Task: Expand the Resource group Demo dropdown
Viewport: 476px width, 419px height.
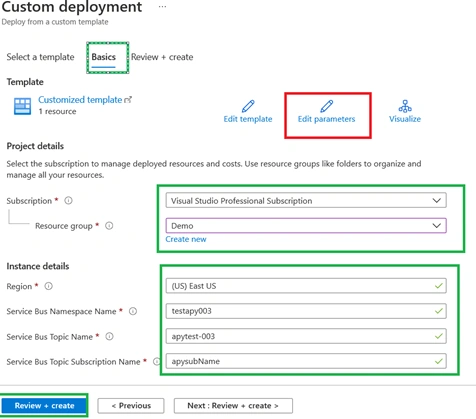Action: click(306, 226)
